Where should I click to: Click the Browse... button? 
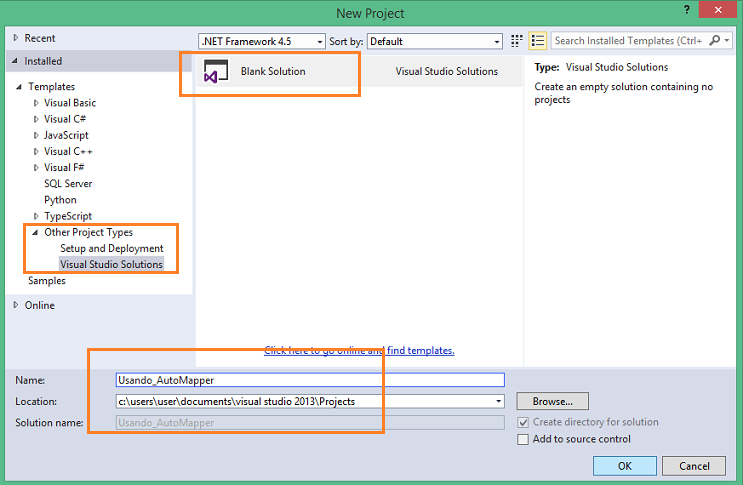(x=553, y=401)
